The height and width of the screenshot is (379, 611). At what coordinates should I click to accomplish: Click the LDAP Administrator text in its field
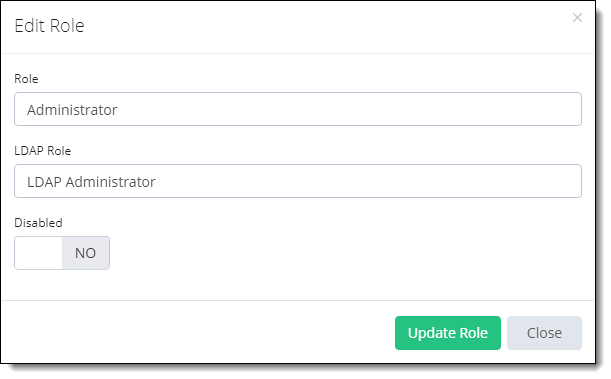tap(91, 182)
